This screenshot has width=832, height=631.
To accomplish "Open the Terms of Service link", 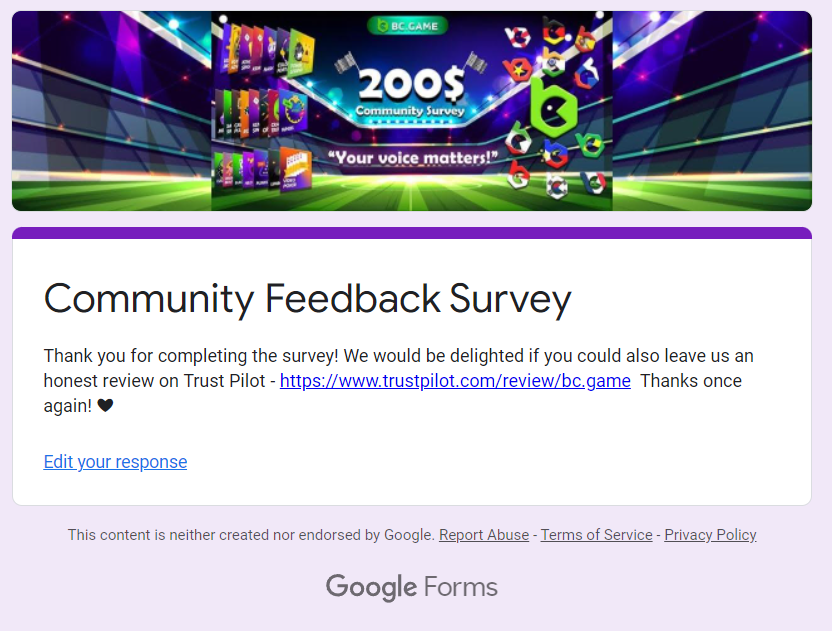I will (596, 535).
